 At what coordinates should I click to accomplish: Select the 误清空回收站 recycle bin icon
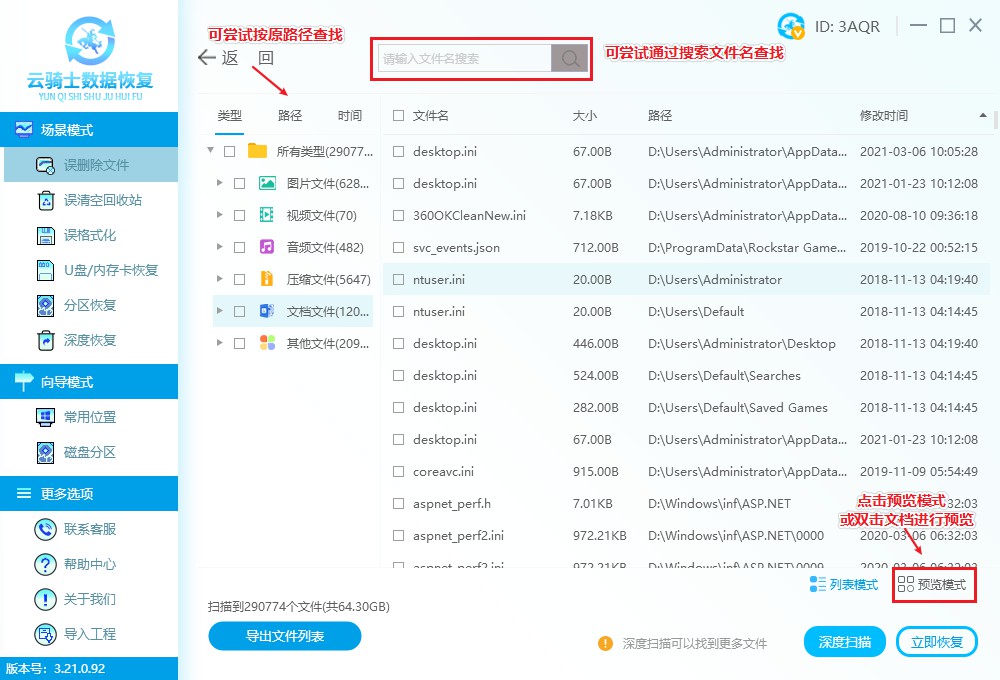click(46, 200)
